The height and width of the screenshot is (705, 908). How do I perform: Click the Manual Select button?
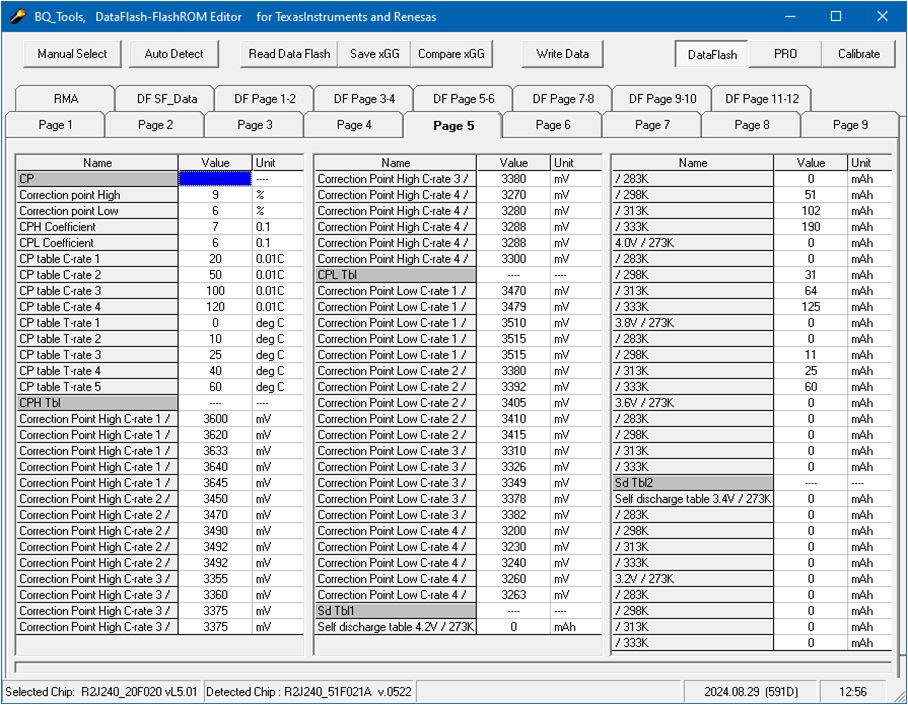pyautogui.click(x=72, y=54)
